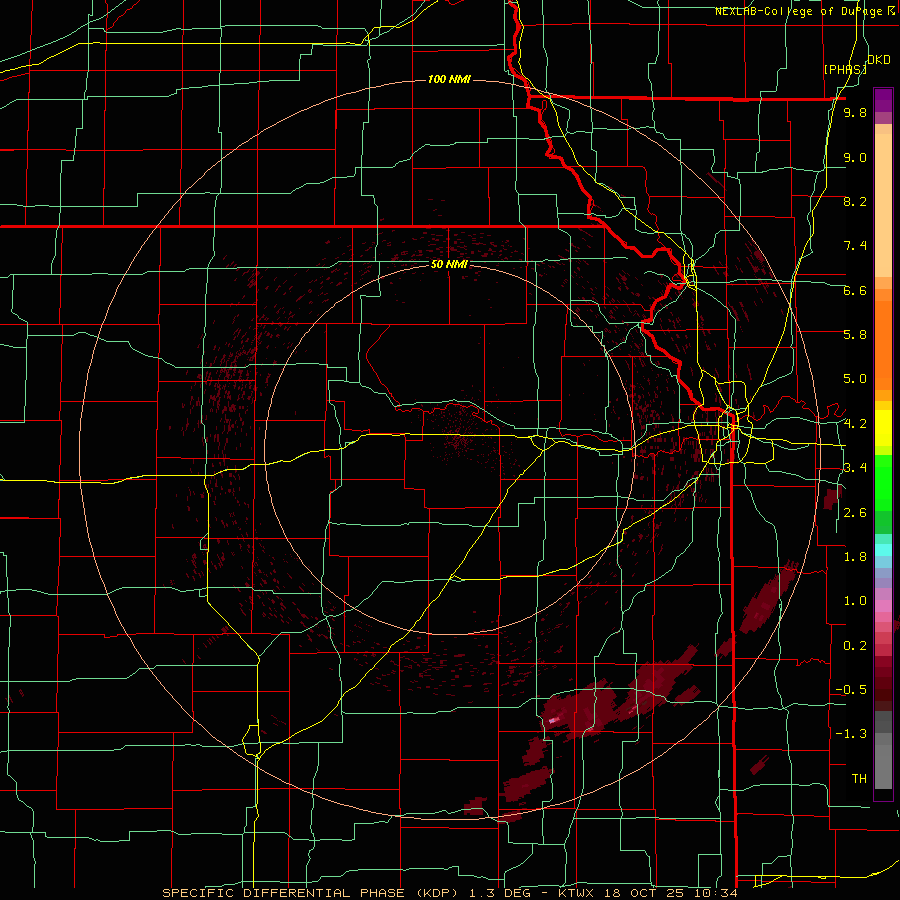Screen dimensions: 900x900
Task: Click the 7.4 value on the color scale
Action: [855, 246]
